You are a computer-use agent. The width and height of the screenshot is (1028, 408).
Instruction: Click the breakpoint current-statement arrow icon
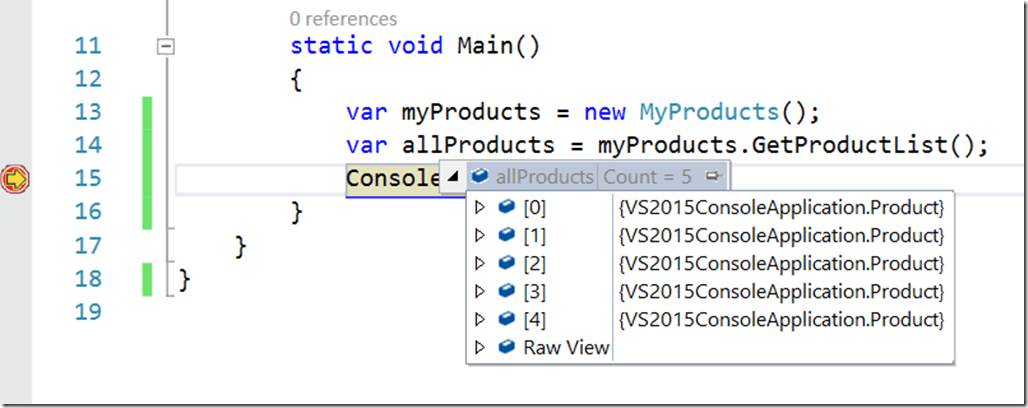pos(16,180)
